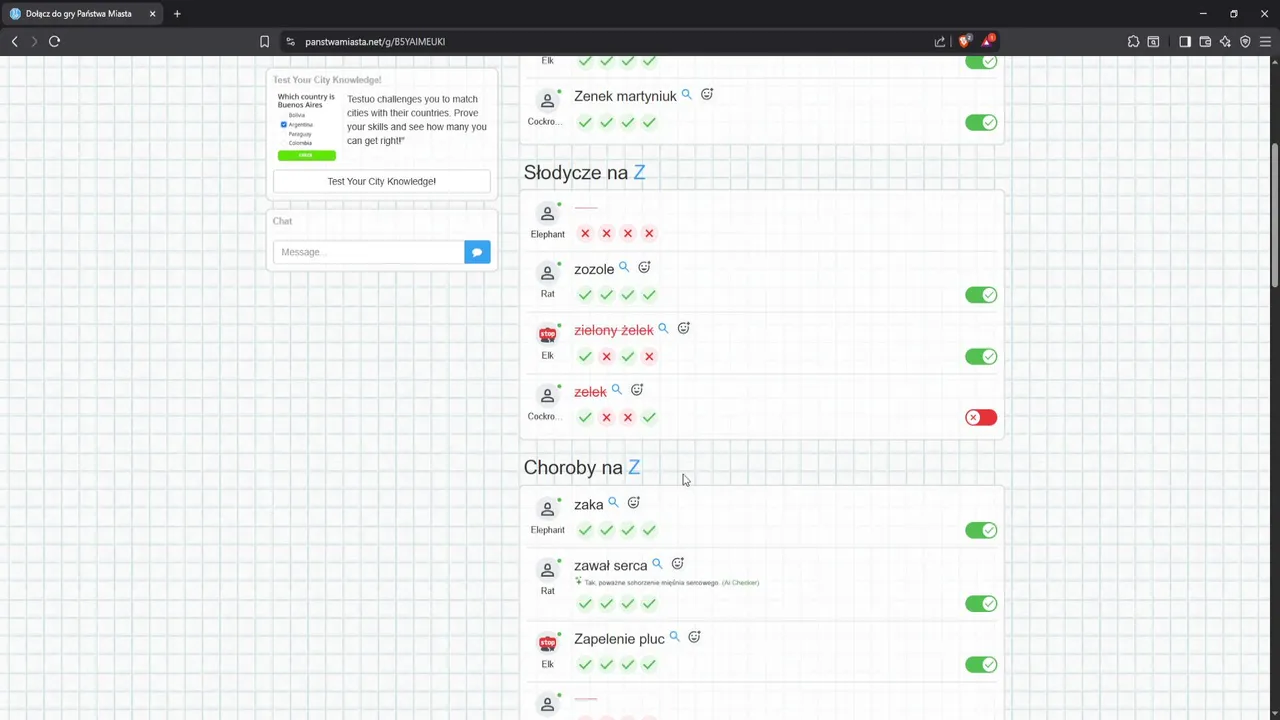
Task: Click the 'Test Your City Knowledge!' ad title
Action: click(327, 80)
